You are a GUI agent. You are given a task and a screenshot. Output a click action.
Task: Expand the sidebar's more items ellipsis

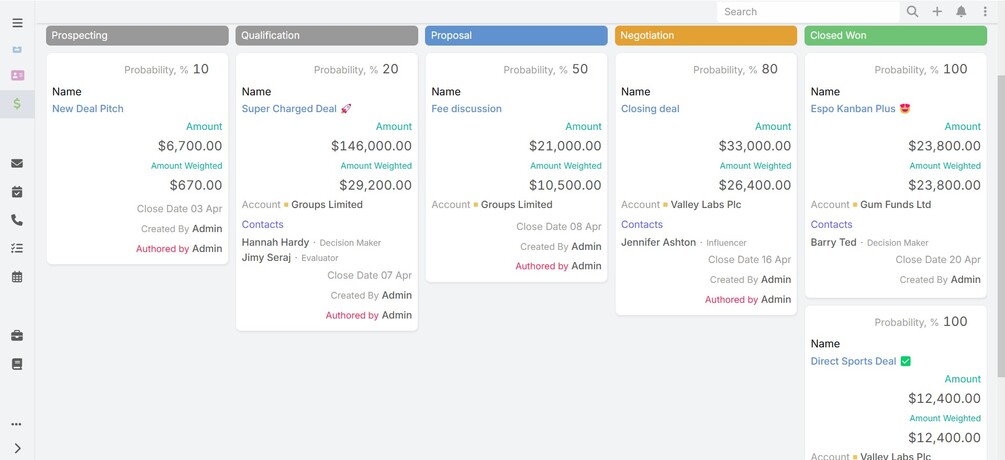pos(17,423)
